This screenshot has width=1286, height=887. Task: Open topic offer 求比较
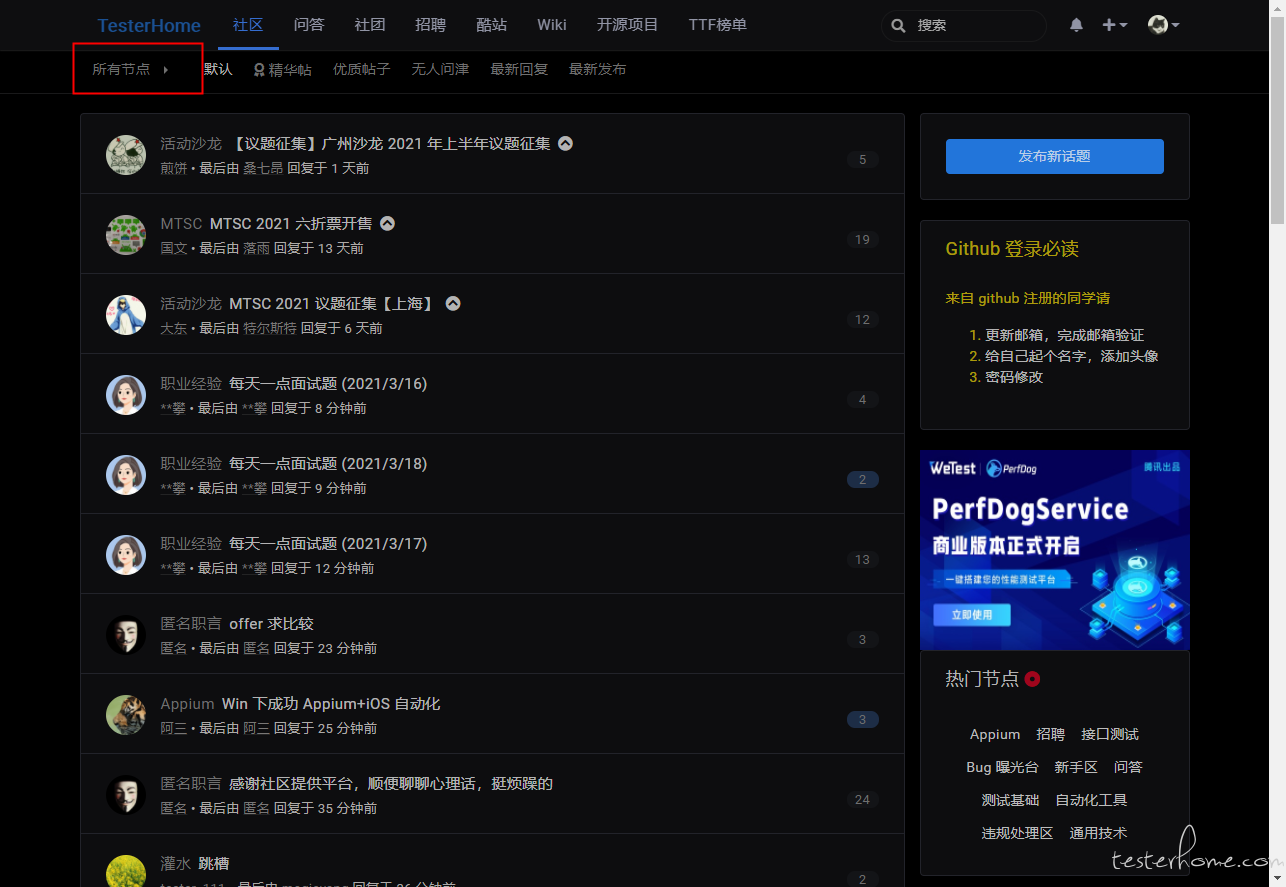[271, 624]
